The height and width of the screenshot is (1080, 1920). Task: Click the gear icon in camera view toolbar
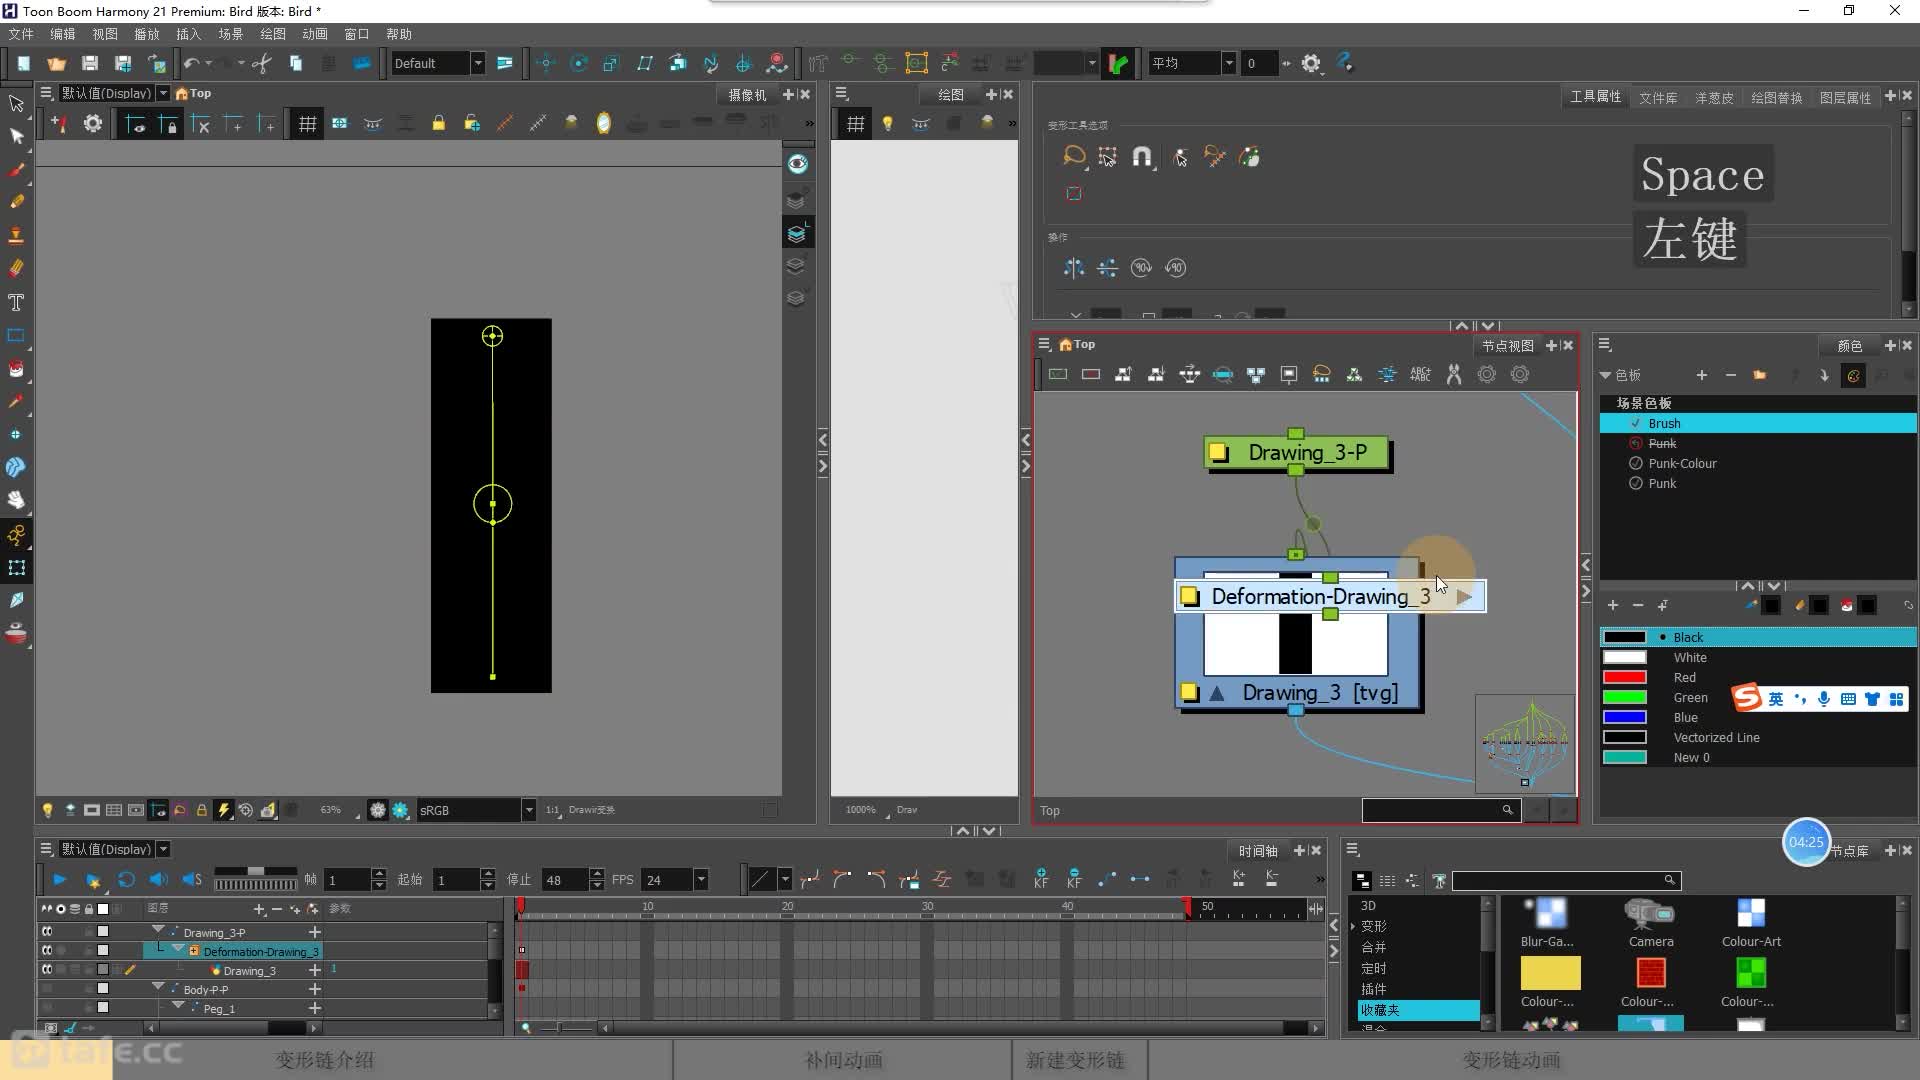(x=92, y=123)
